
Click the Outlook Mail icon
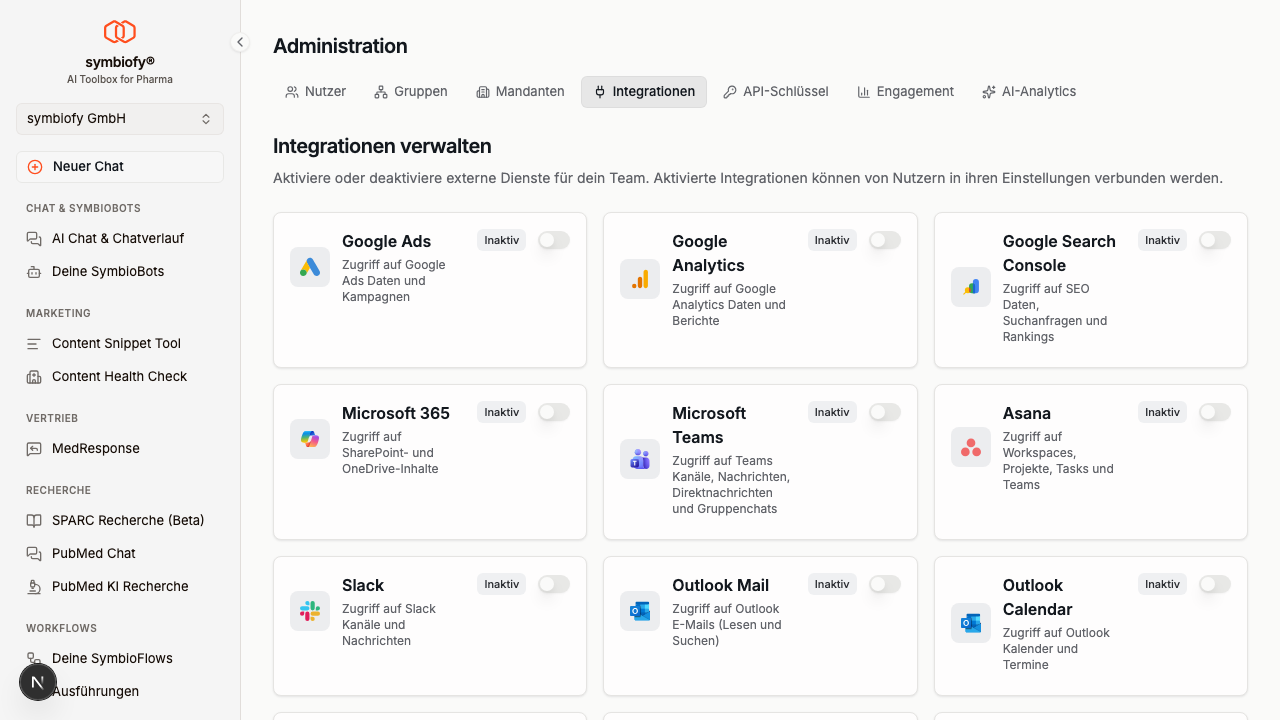pyautogui.click(x=640, y=611)
